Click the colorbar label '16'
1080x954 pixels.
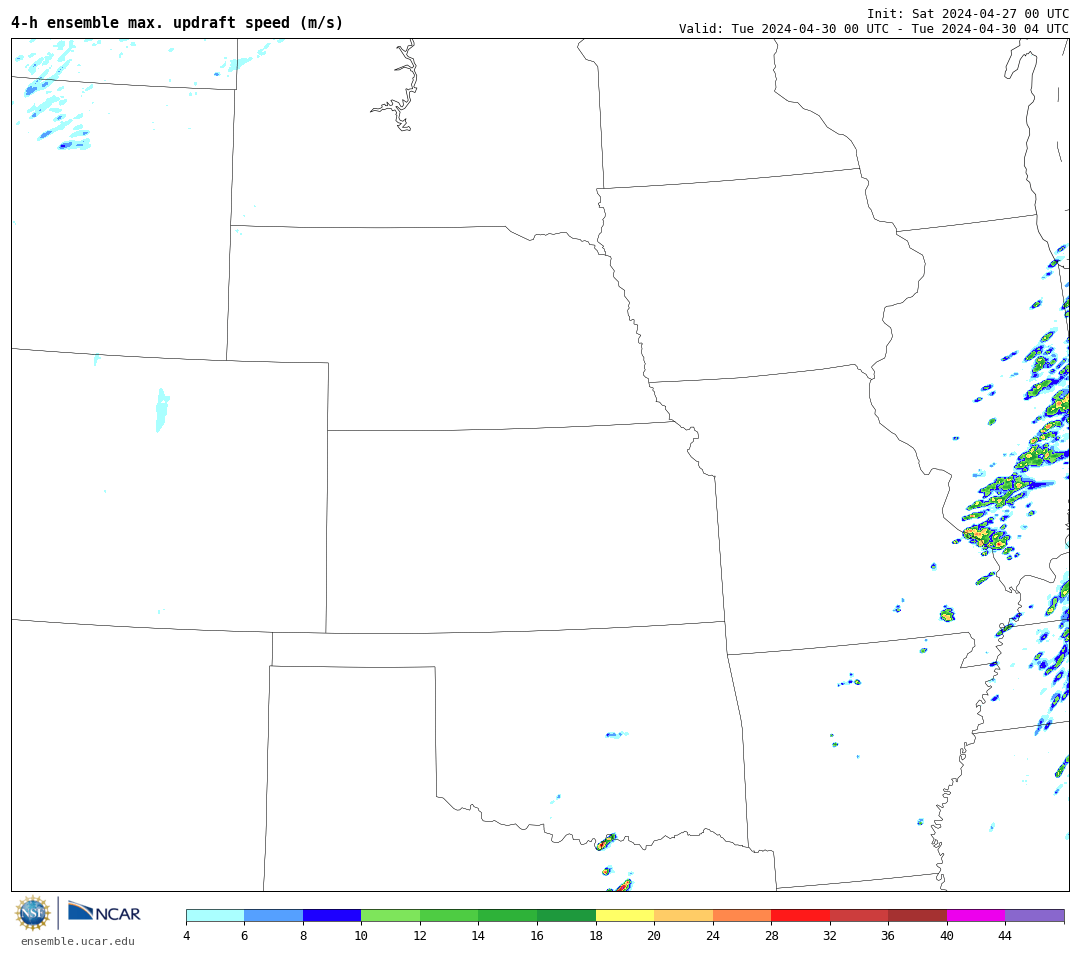click(x=537, y=935)
